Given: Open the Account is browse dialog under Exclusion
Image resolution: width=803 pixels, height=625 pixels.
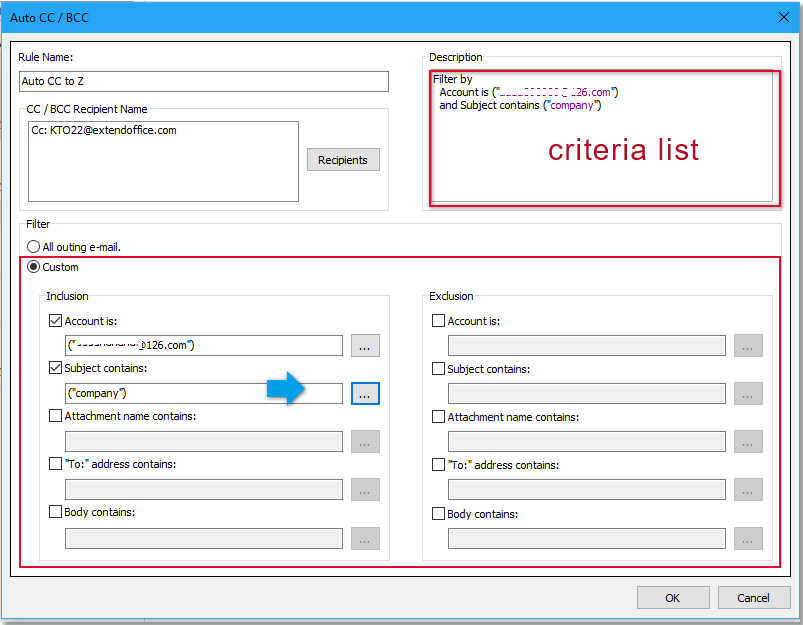Looking at the screenshot, I should click(748, 345).
